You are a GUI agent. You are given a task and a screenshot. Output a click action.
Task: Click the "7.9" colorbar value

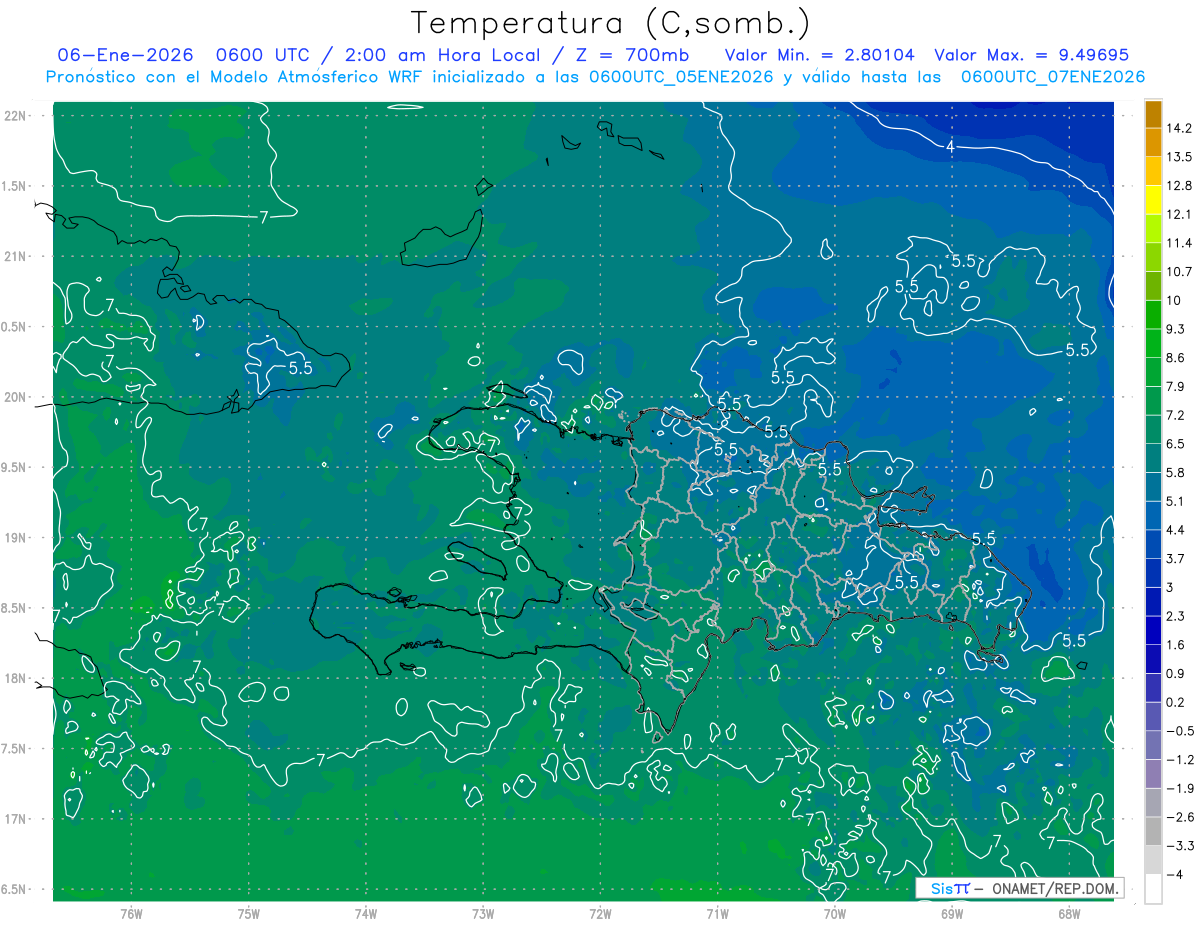[x=1176, y=387]
